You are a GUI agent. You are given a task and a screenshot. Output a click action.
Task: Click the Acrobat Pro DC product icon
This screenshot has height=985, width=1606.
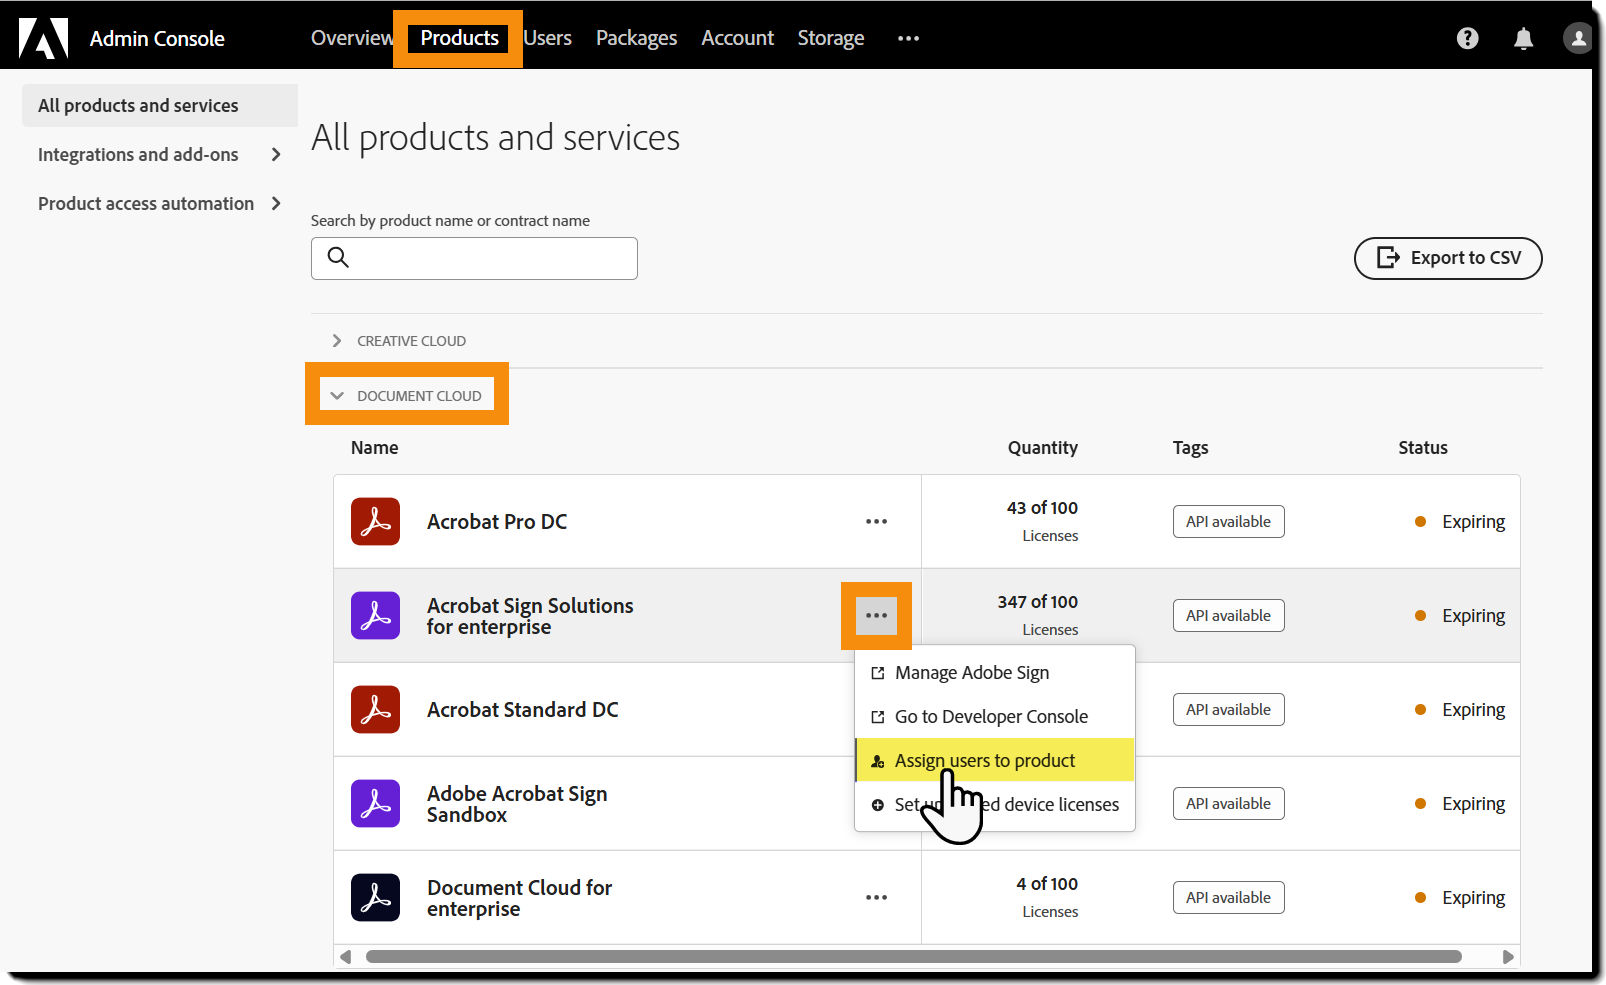click(x=375, y=521)
